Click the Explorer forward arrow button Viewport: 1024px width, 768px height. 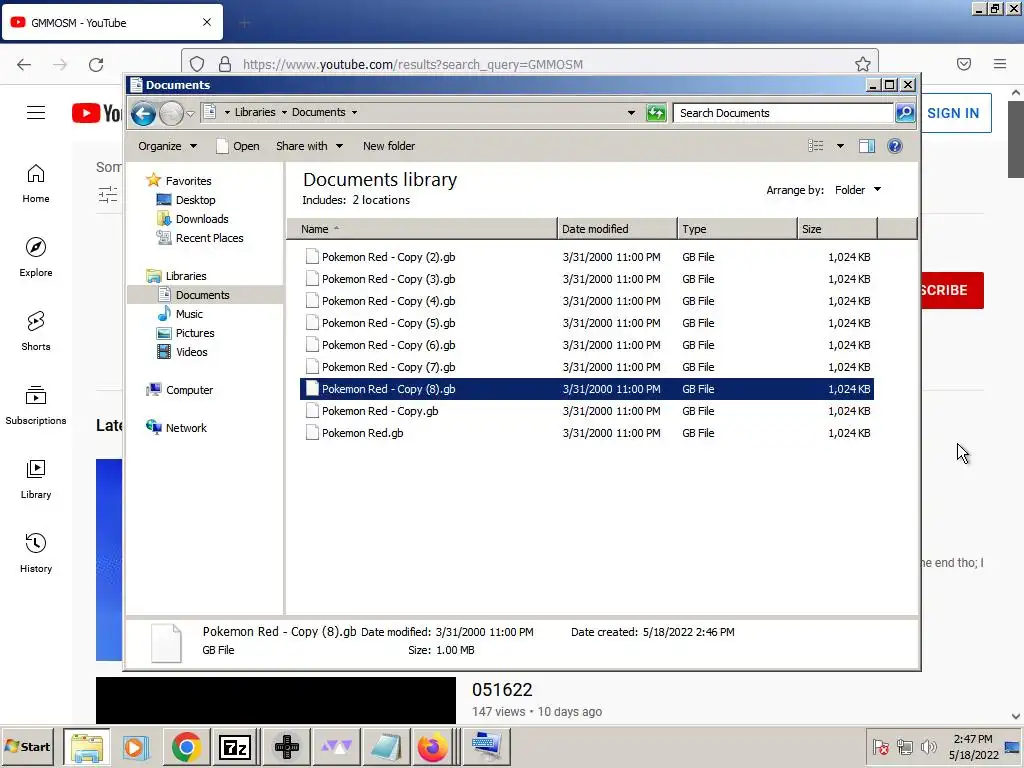coord(171,114)
